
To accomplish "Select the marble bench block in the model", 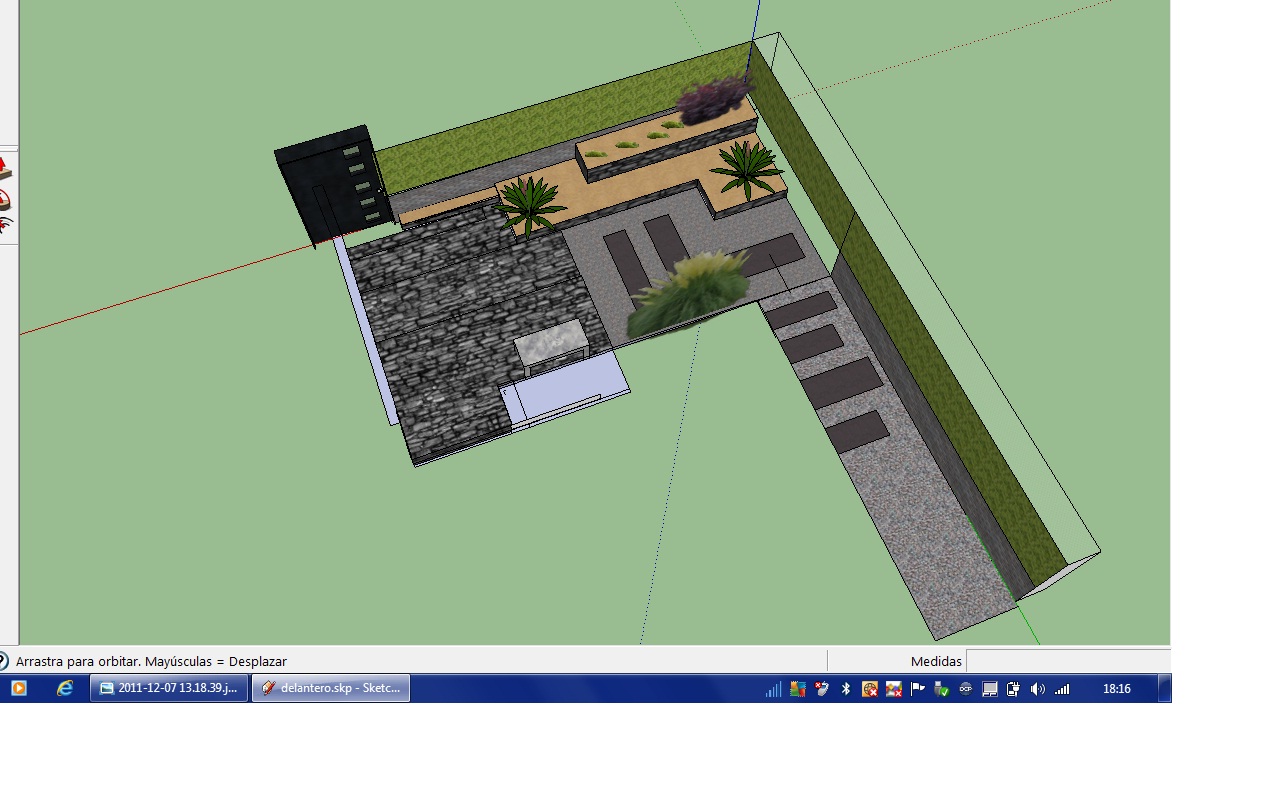I will tap(551, 346).
